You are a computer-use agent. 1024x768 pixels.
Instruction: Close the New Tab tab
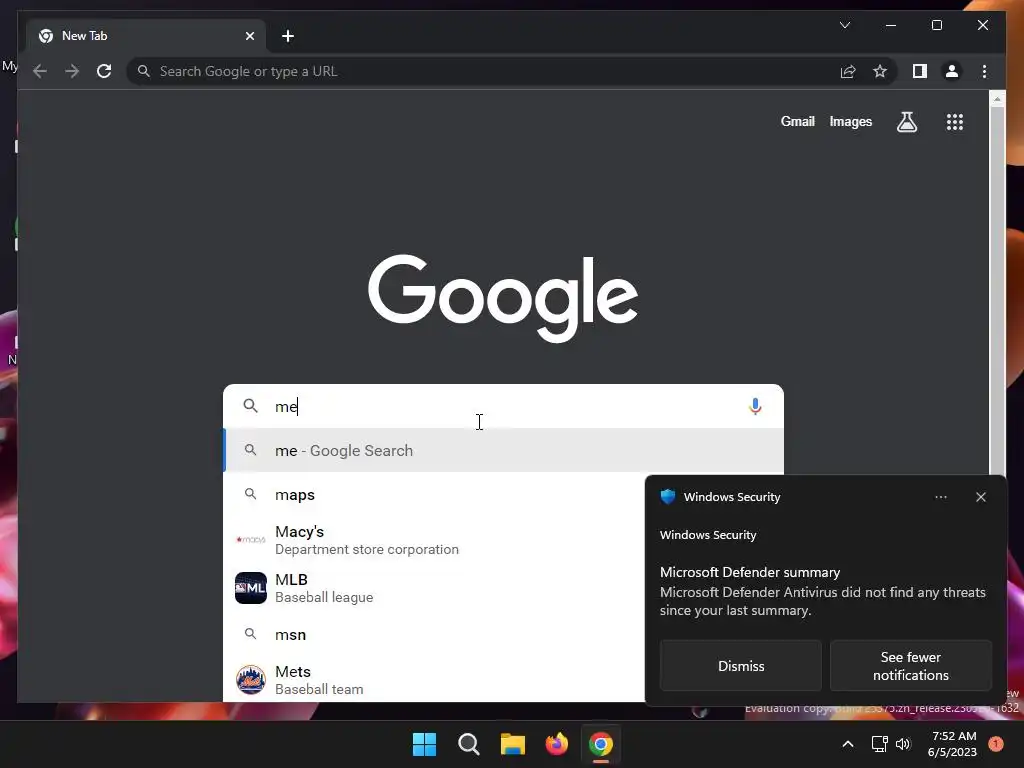[249, 36]
